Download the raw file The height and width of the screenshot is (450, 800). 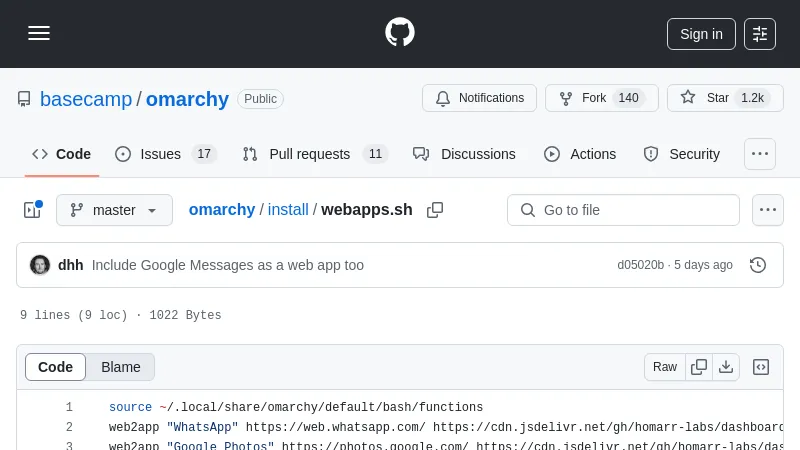(x=726, y=367)
